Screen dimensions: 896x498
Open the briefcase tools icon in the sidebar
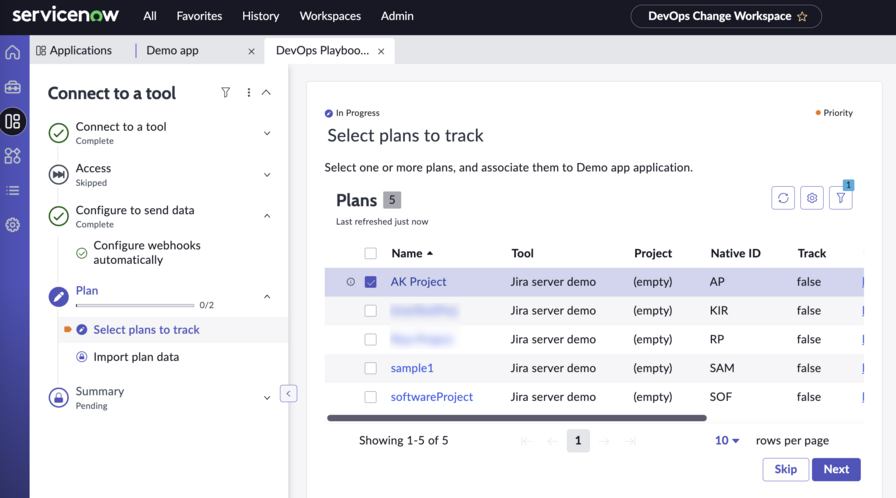click(x=13, y=87)
